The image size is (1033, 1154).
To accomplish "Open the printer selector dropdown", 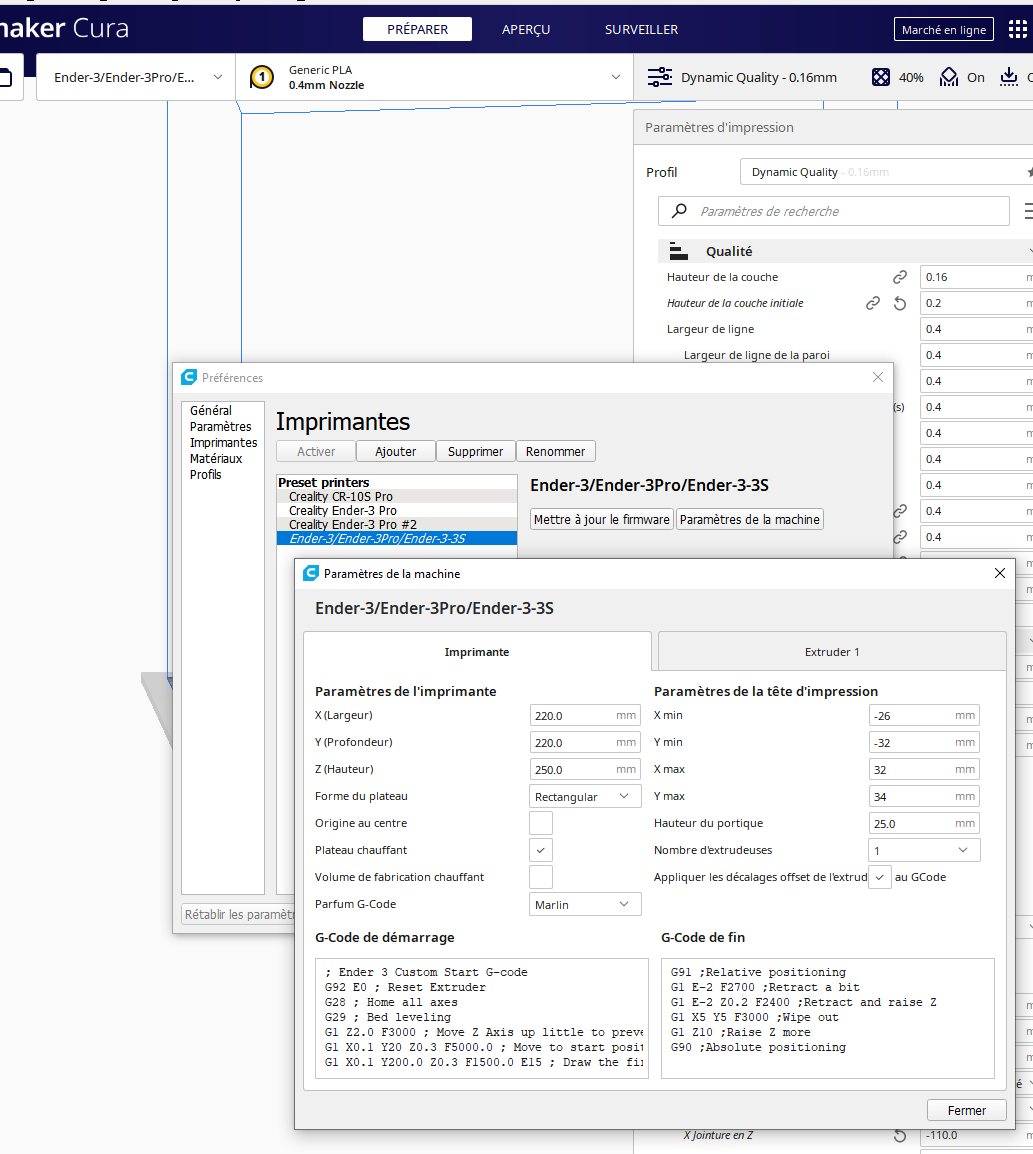I will click(136, 77).
